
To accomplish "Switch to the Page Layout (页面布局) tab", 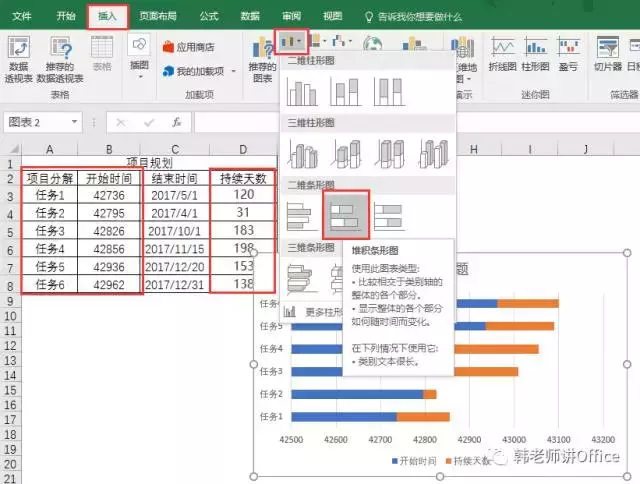I will tap(158, 16).
